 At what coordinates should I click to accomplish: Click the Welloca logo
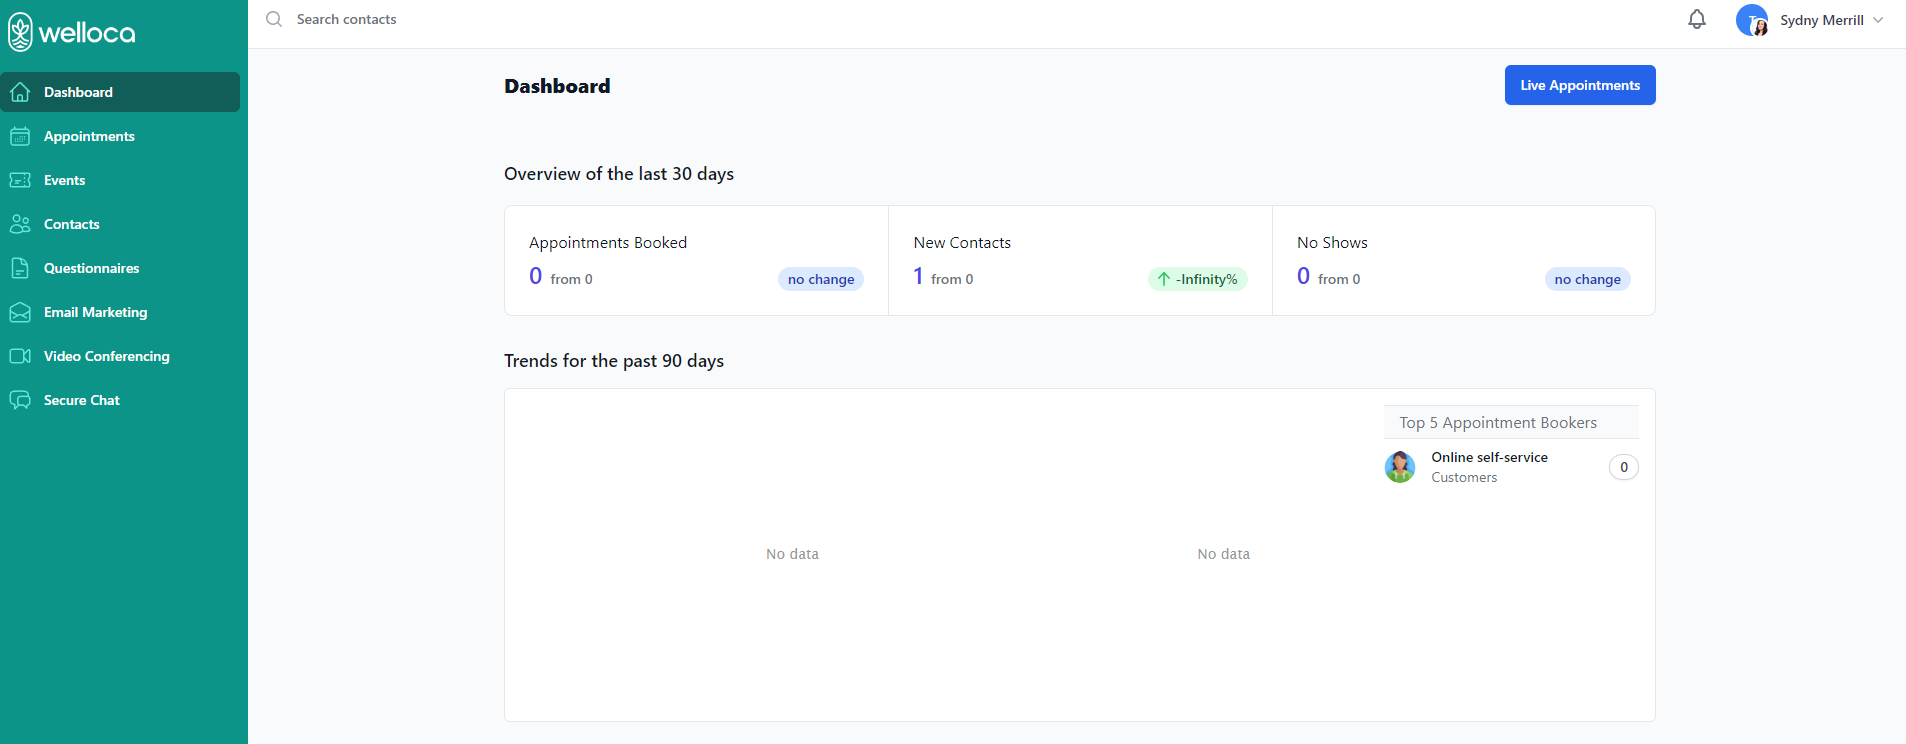[x=72, y=32]
